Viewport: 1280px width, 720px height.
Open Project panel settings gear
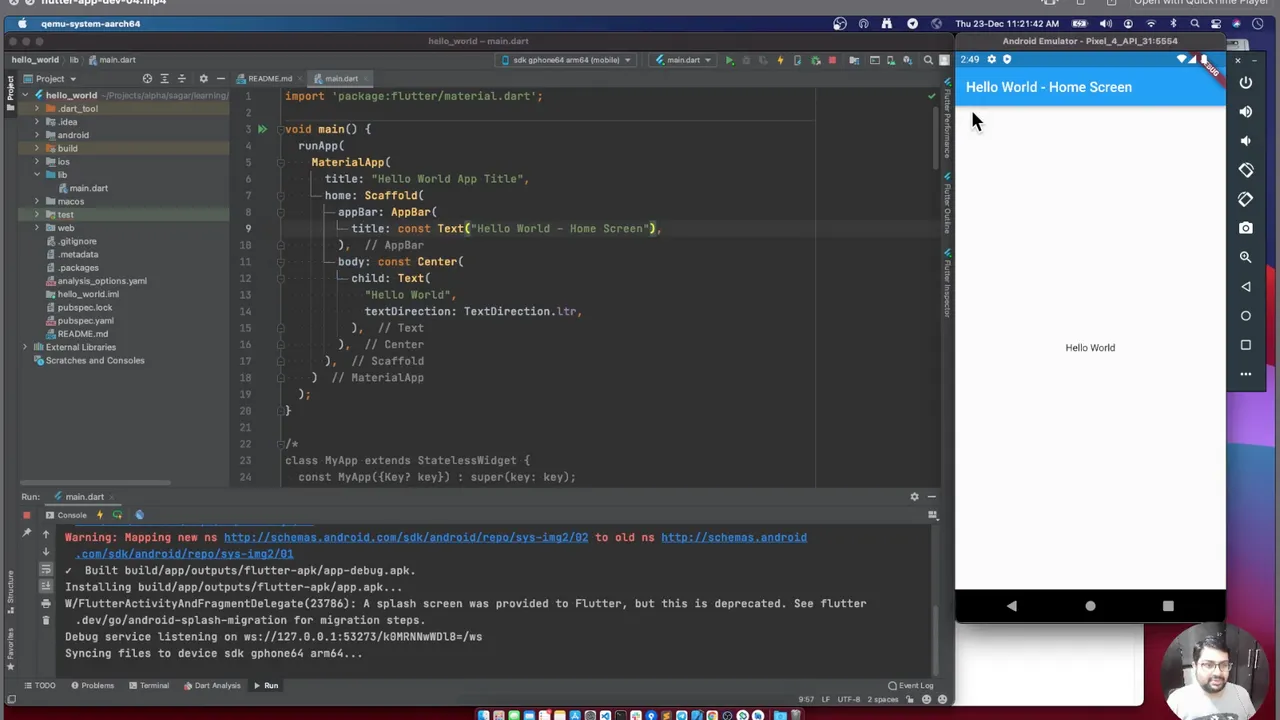pyautogui.click(x=203, y=79)
